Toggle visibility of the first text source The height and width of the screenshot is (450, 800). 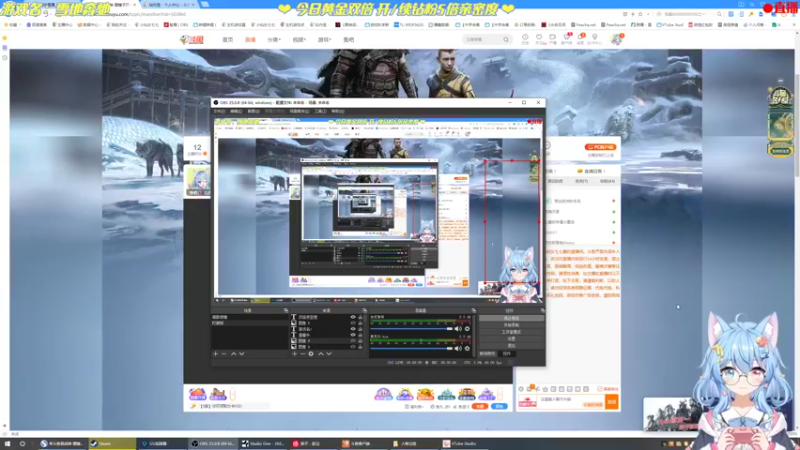point(353,317)
